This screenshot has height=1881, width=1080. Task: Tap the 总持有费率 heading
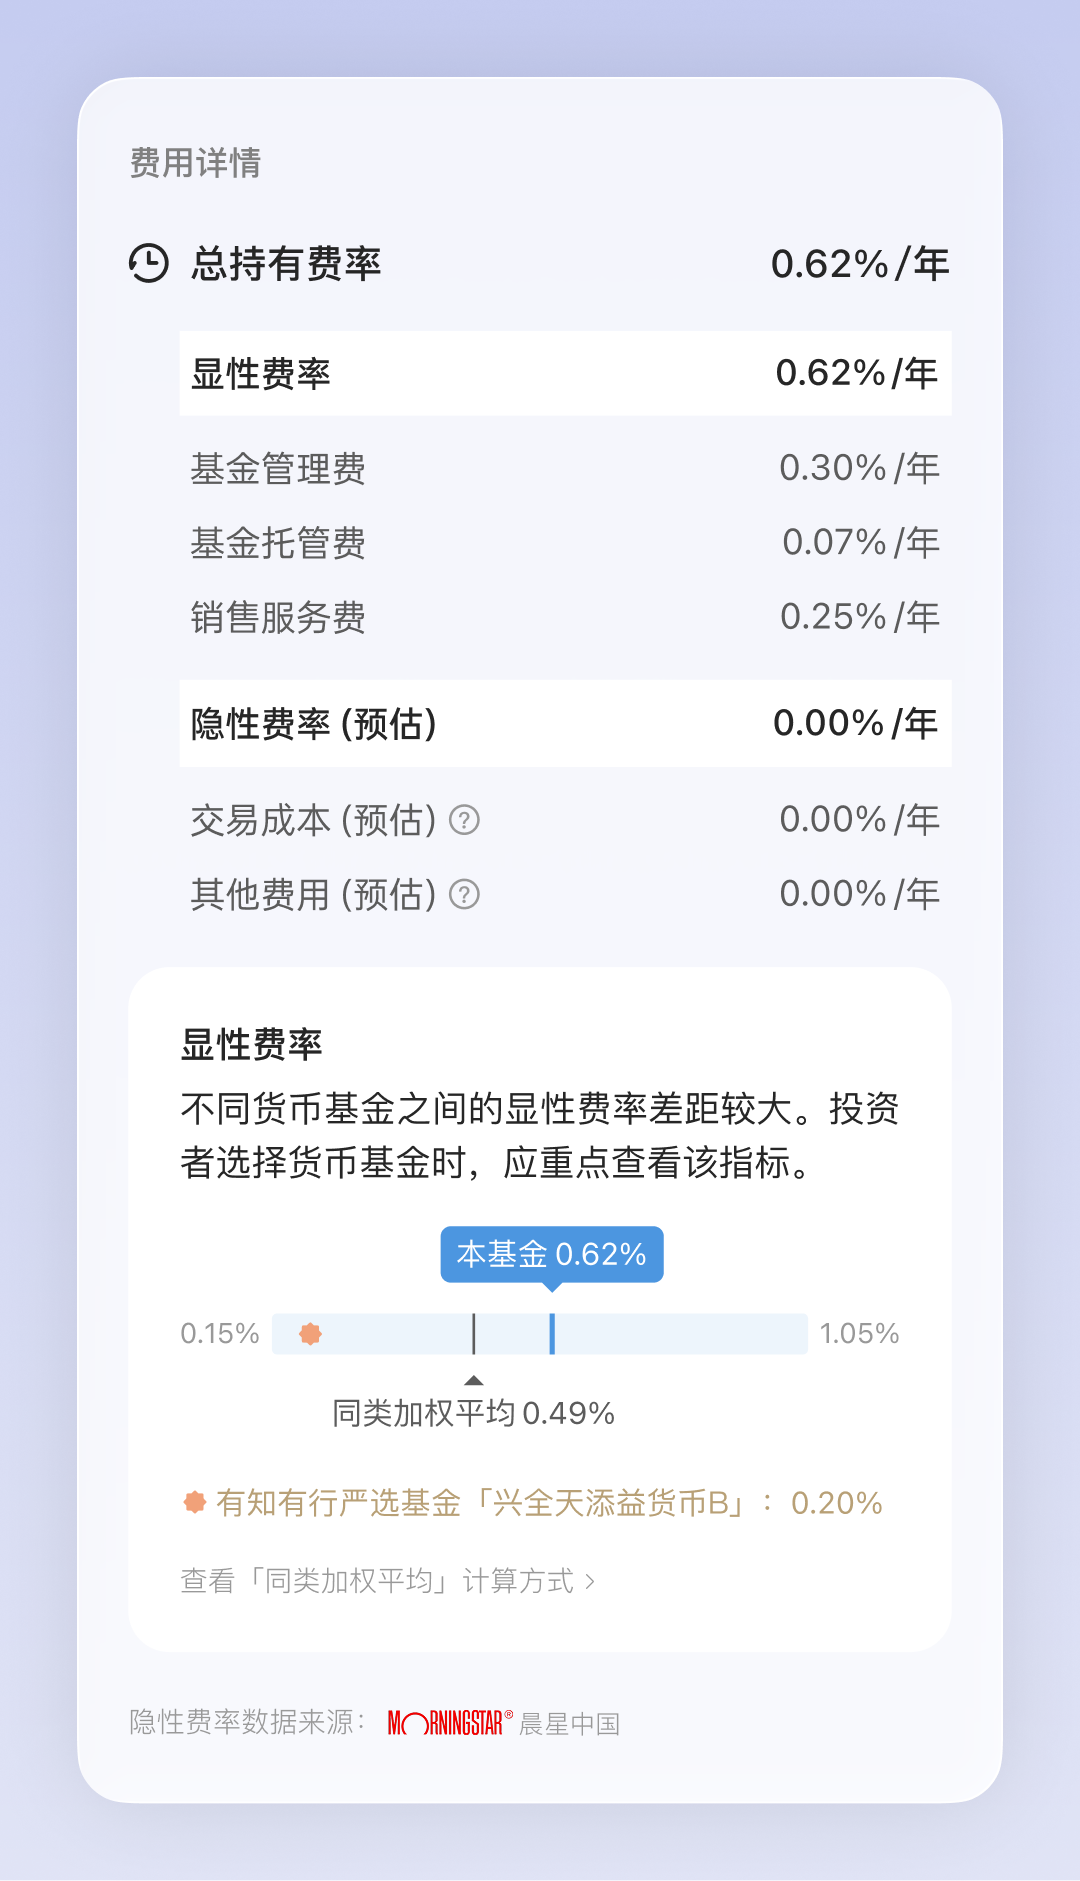pos(287,264)
